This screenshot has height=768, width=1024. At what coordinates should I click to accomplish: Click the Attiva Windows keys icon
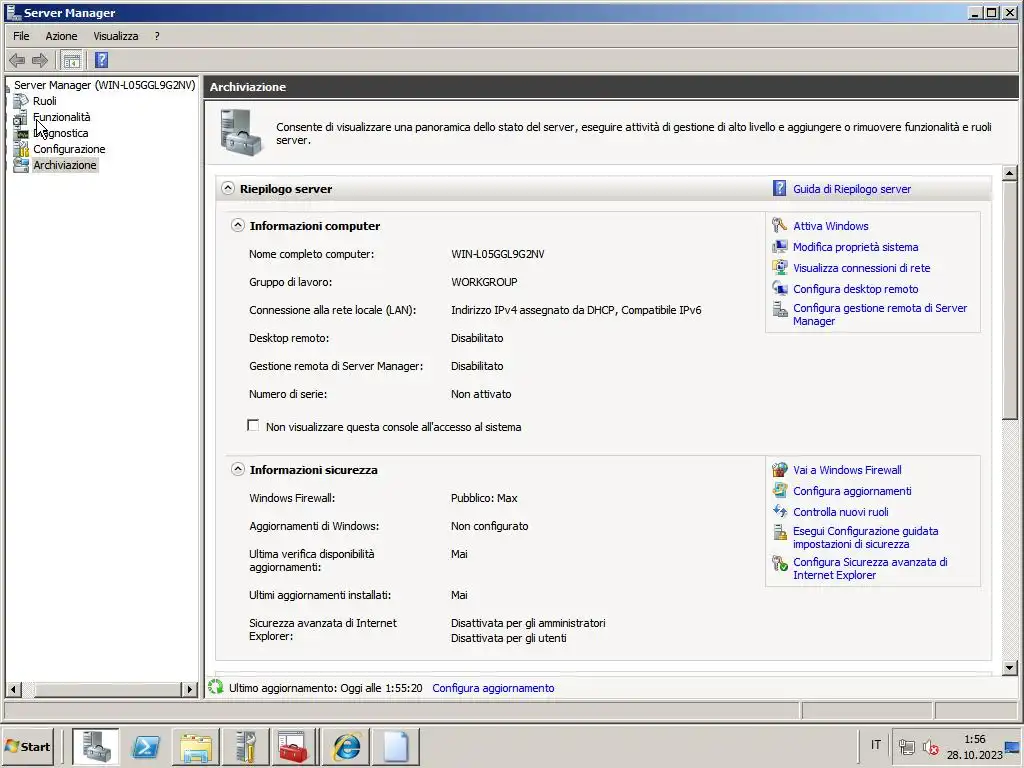(x=779, y=225)
